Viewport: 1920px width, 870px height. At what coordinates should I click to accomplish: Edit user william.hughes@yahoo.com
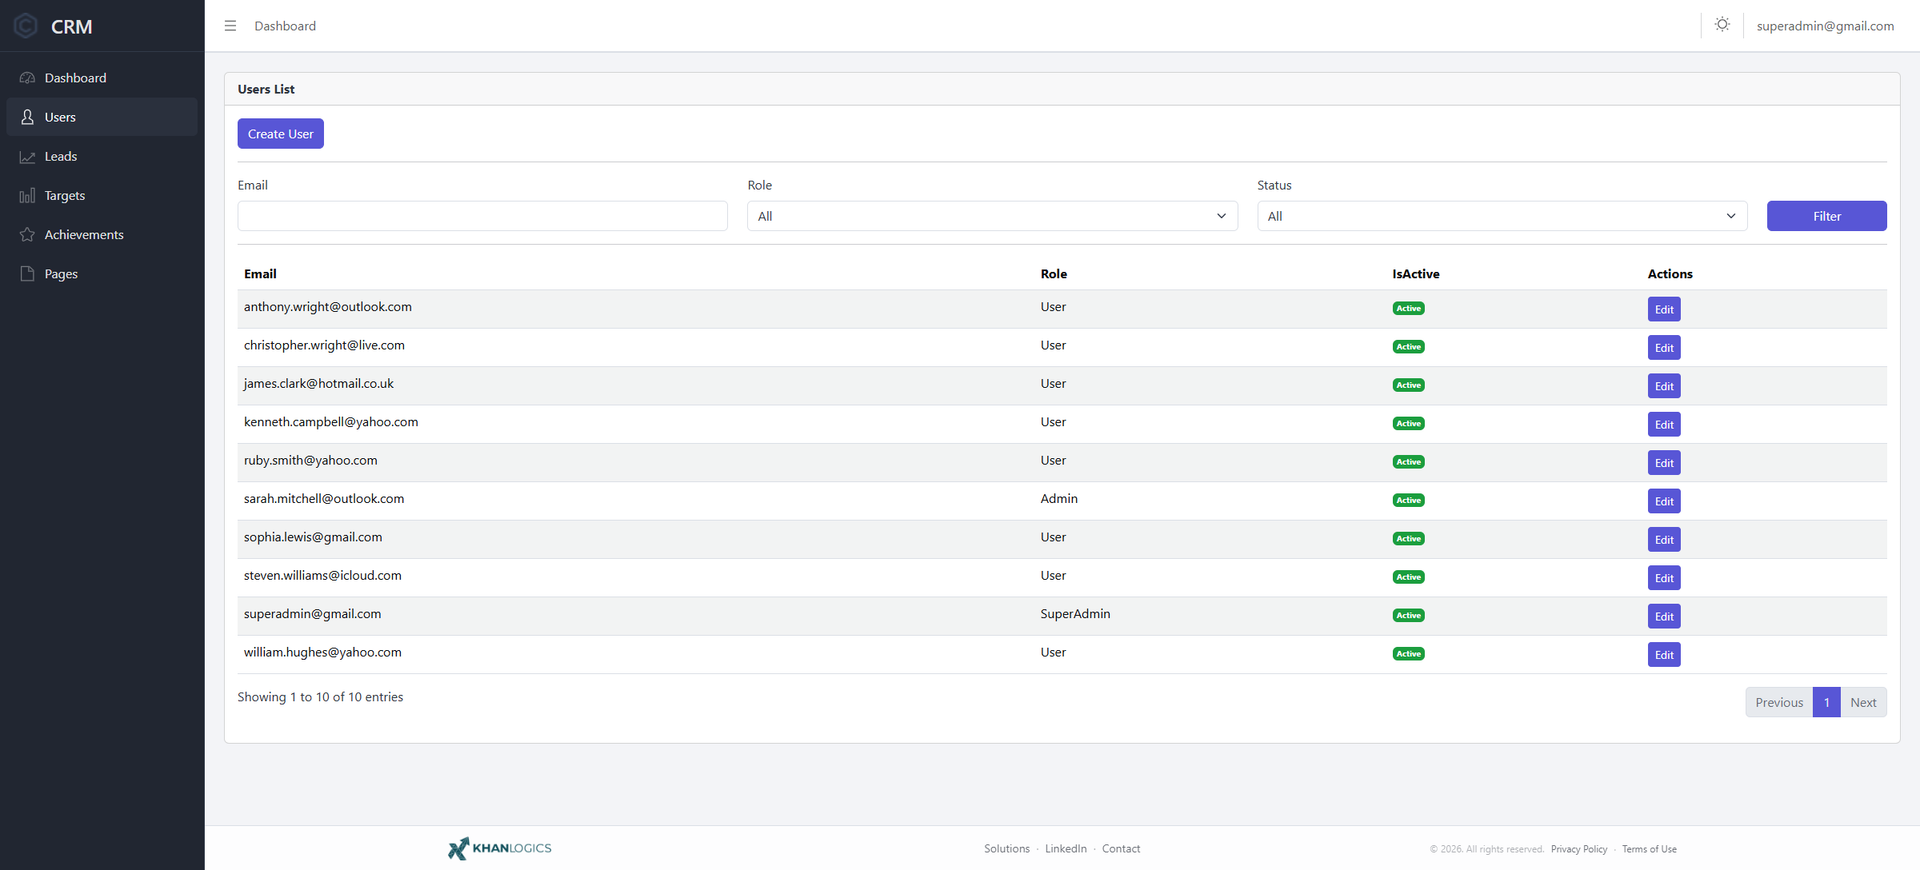(1664, 655)
